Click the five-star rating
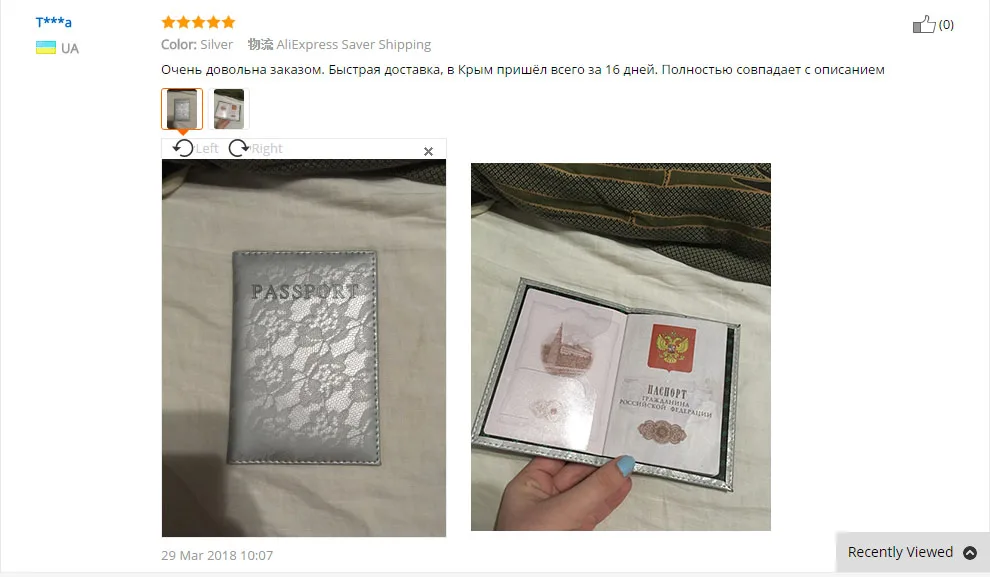 point(198,23)
